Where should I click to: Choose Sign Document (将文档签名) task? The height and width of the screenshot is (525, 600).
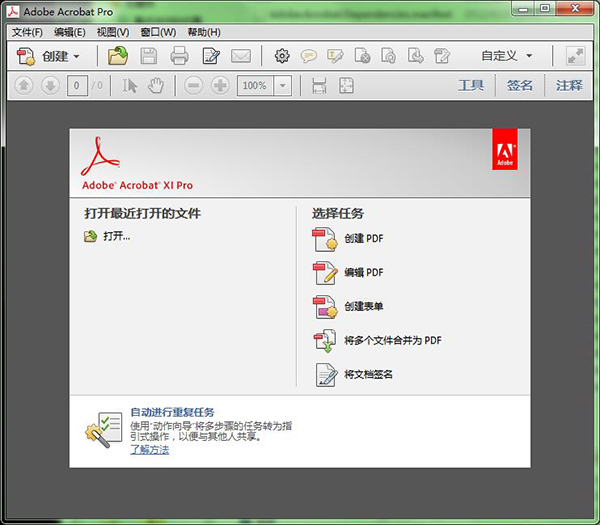(x=368, y=374)
